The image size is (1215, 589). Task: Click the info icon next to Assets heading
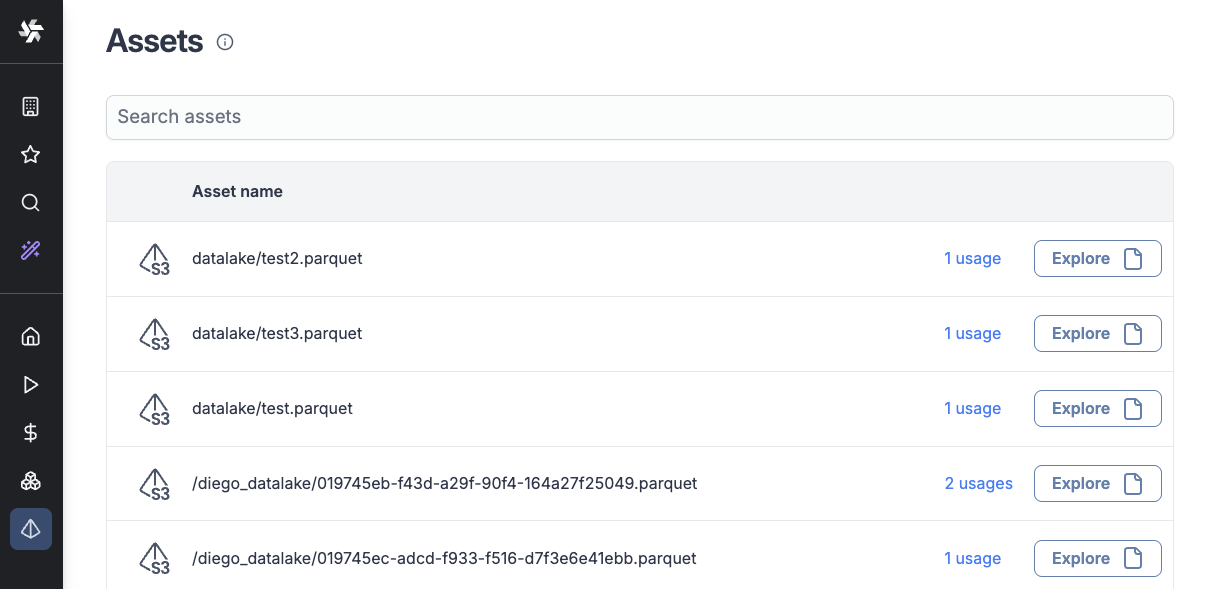click(224, 42)
